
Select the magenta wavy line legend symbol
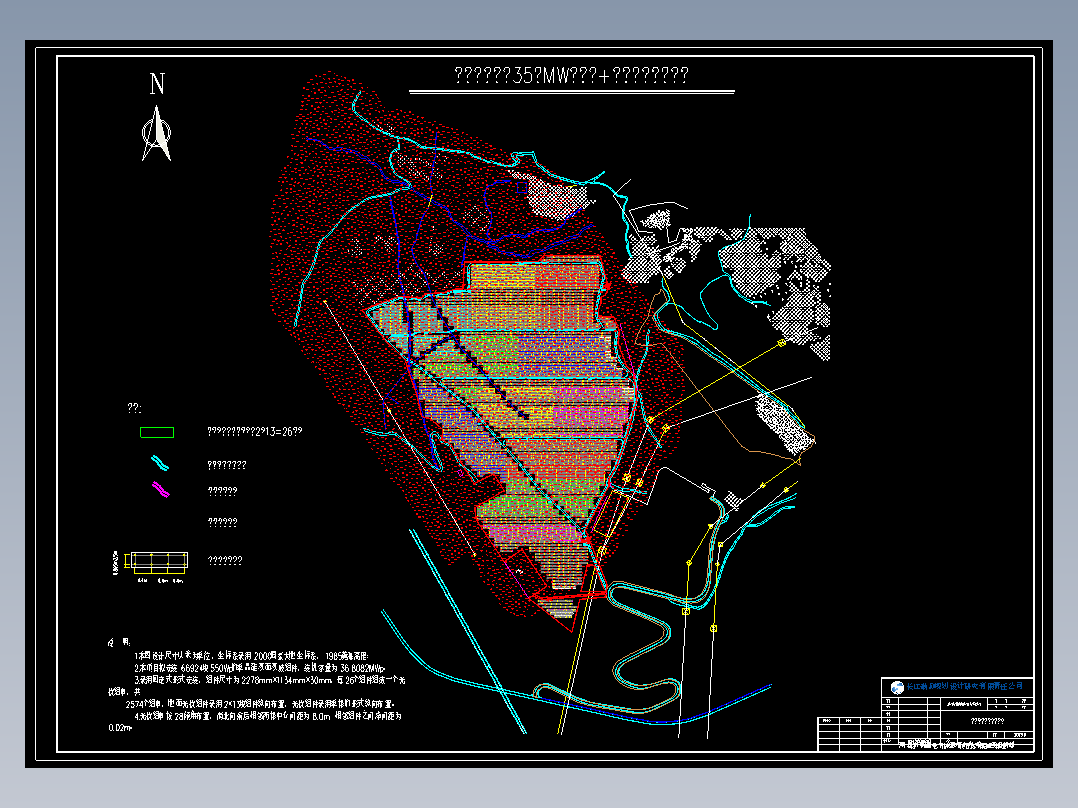pos(160,490)
